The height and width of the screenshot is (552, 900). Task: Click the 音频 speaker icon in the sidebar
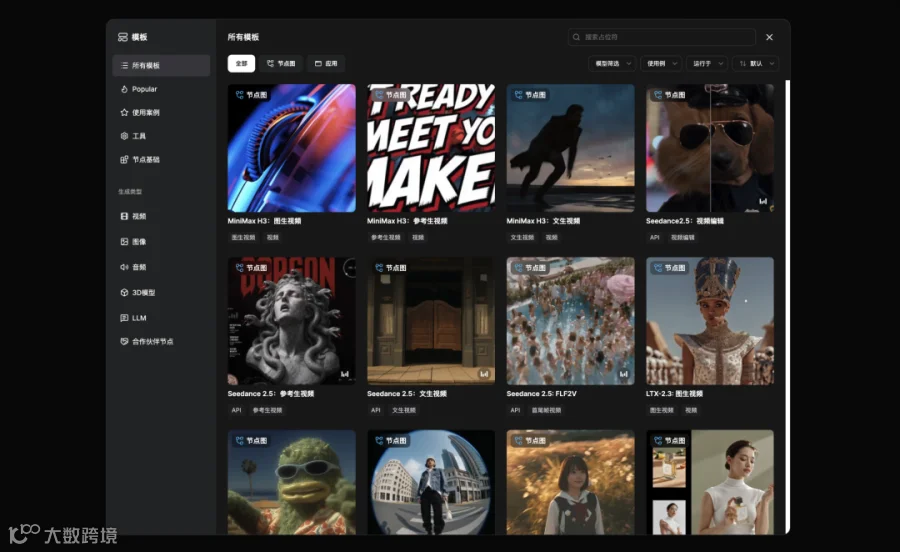[124, 267]
